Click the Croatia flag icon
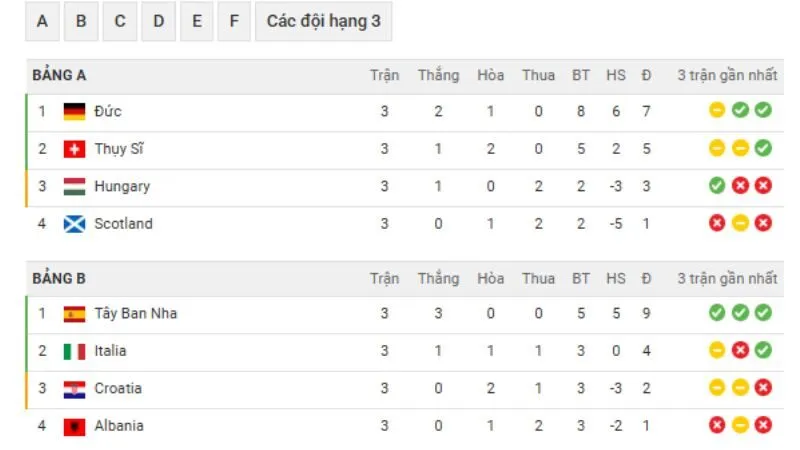Image resolution: width=800 pixels, height=450 pixels. 74,388
